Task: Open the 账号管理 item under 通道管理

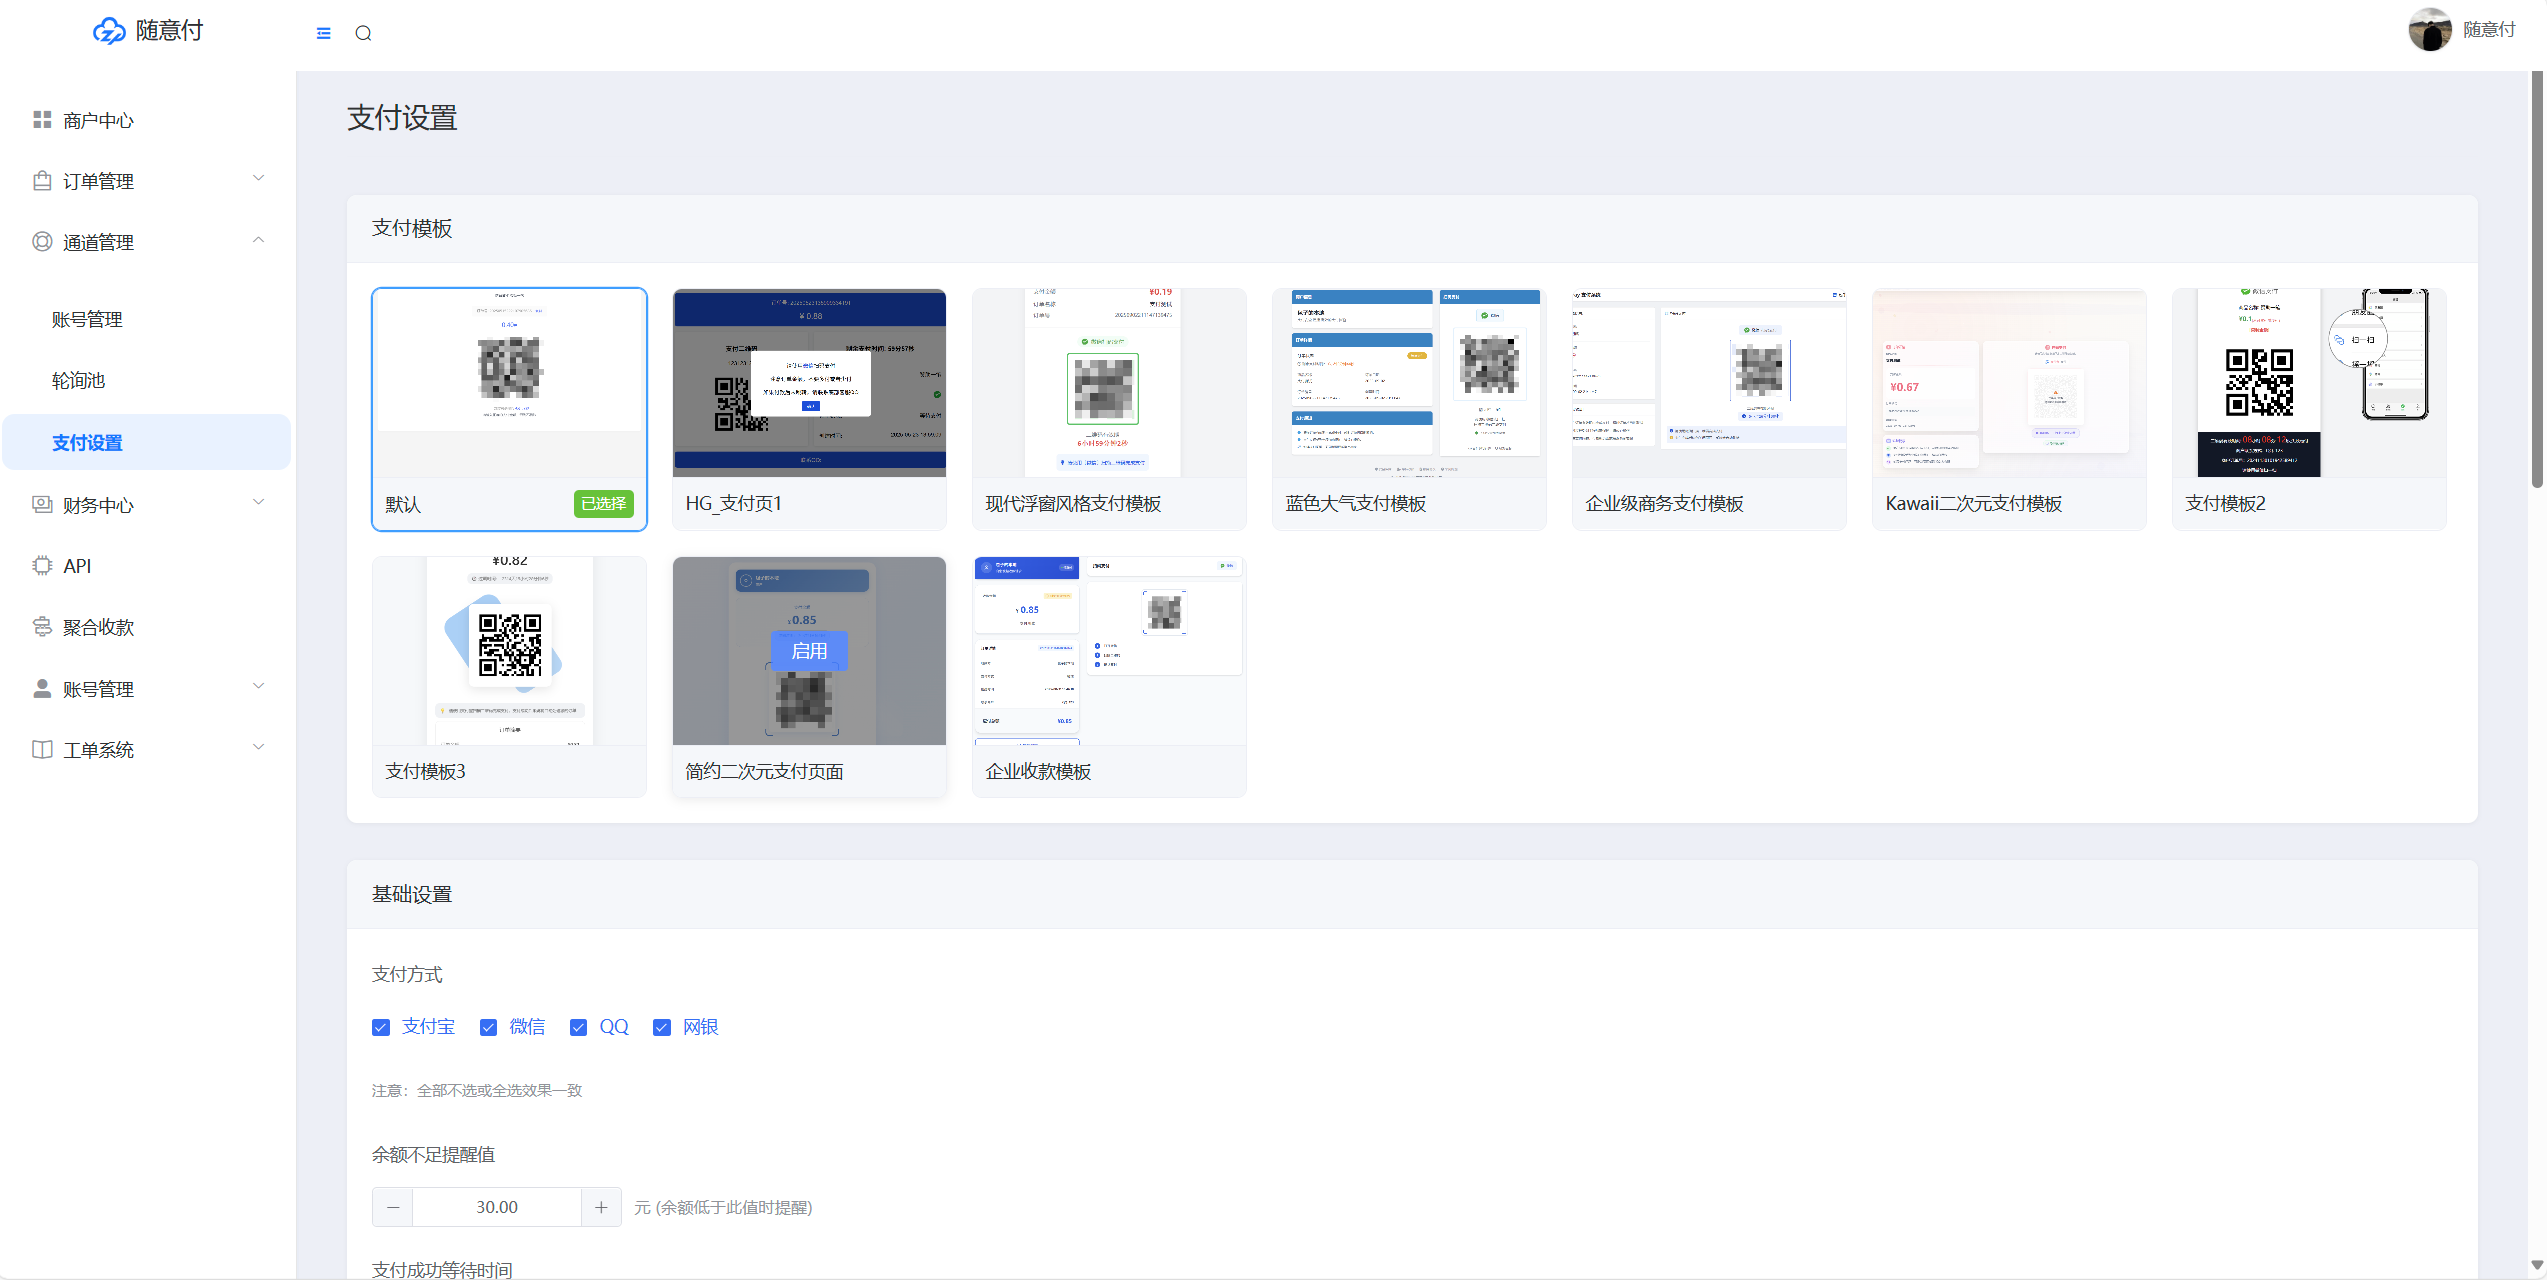Action: tap(87, 320)
